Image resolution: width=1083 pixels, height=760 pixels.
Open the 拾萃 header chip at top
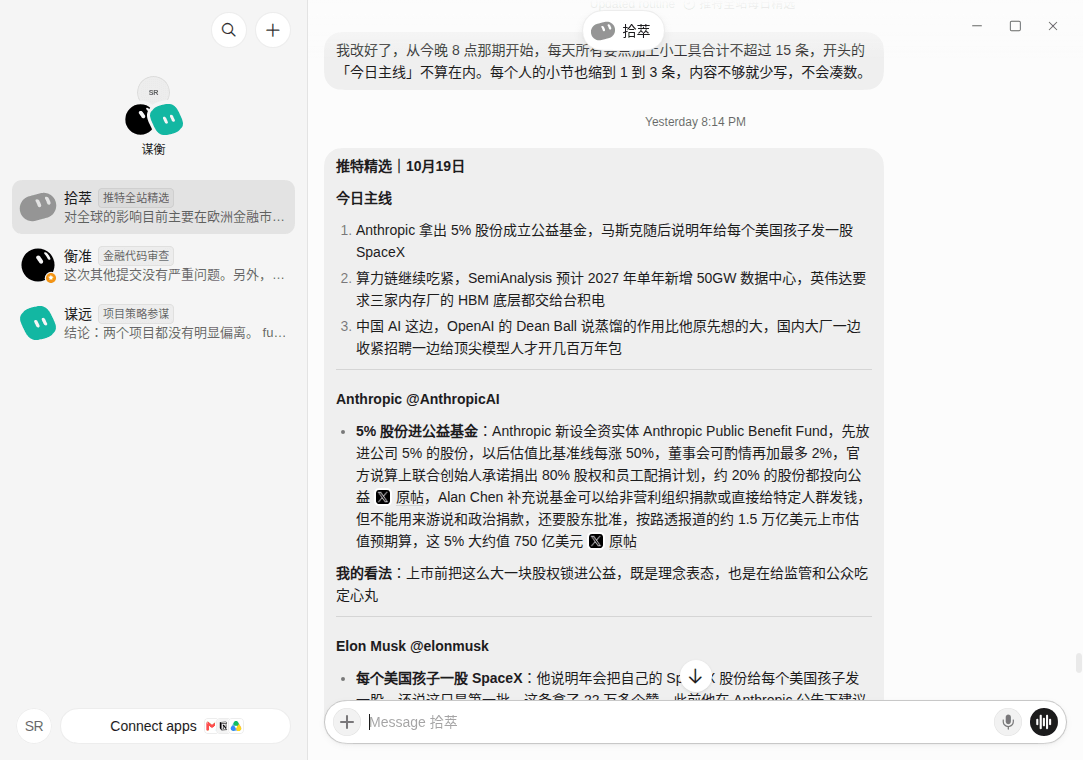pos(623,31)
